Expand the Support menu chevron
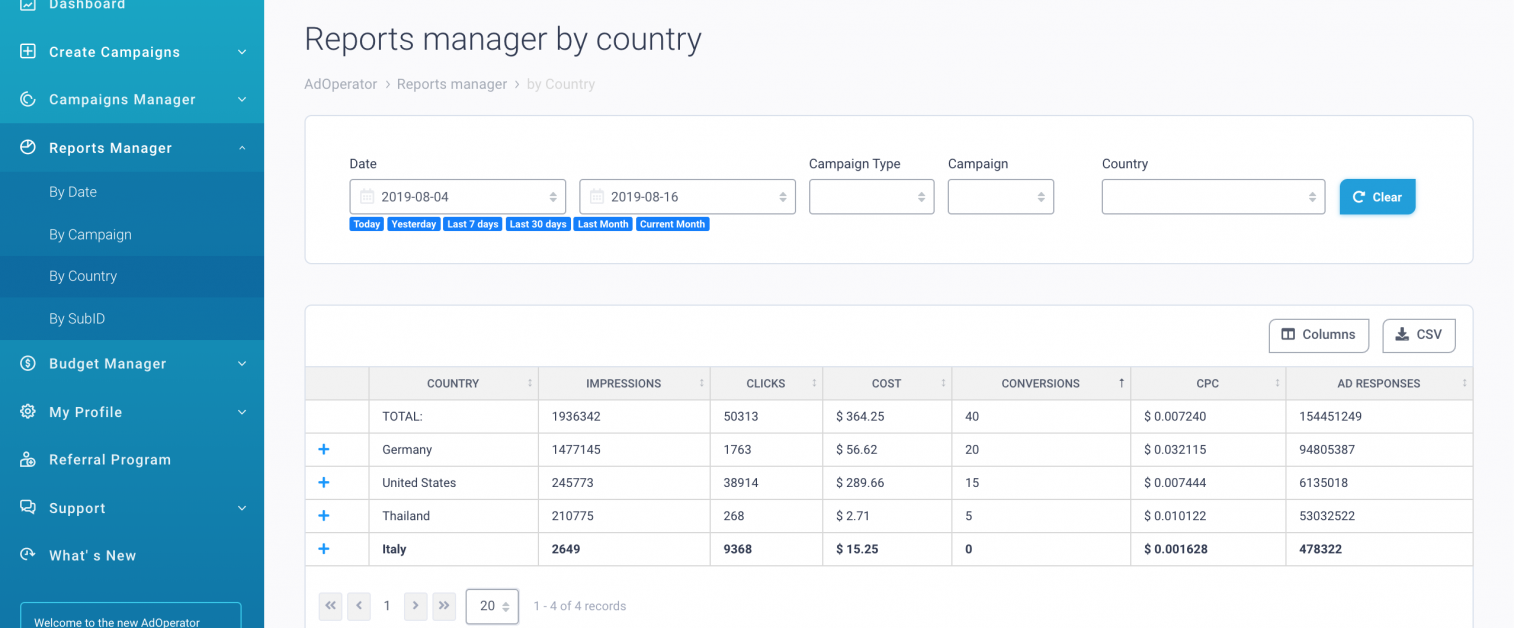 tap(242, 508)
